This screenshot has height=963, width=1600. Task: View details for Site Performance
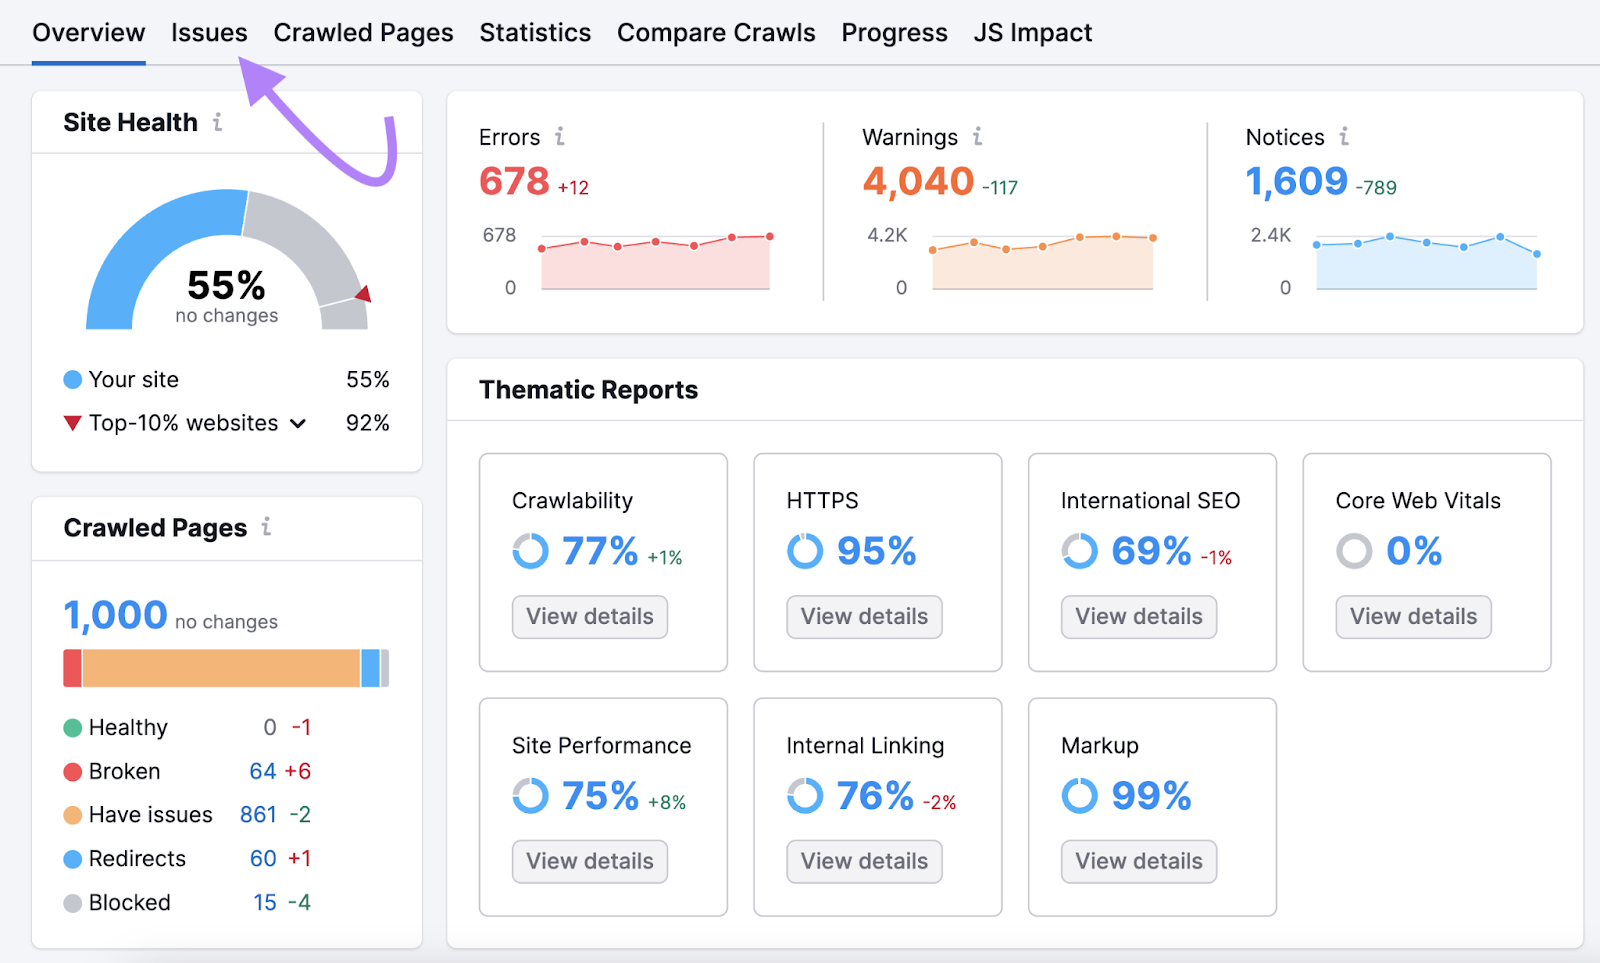click(x=590, y=862)
